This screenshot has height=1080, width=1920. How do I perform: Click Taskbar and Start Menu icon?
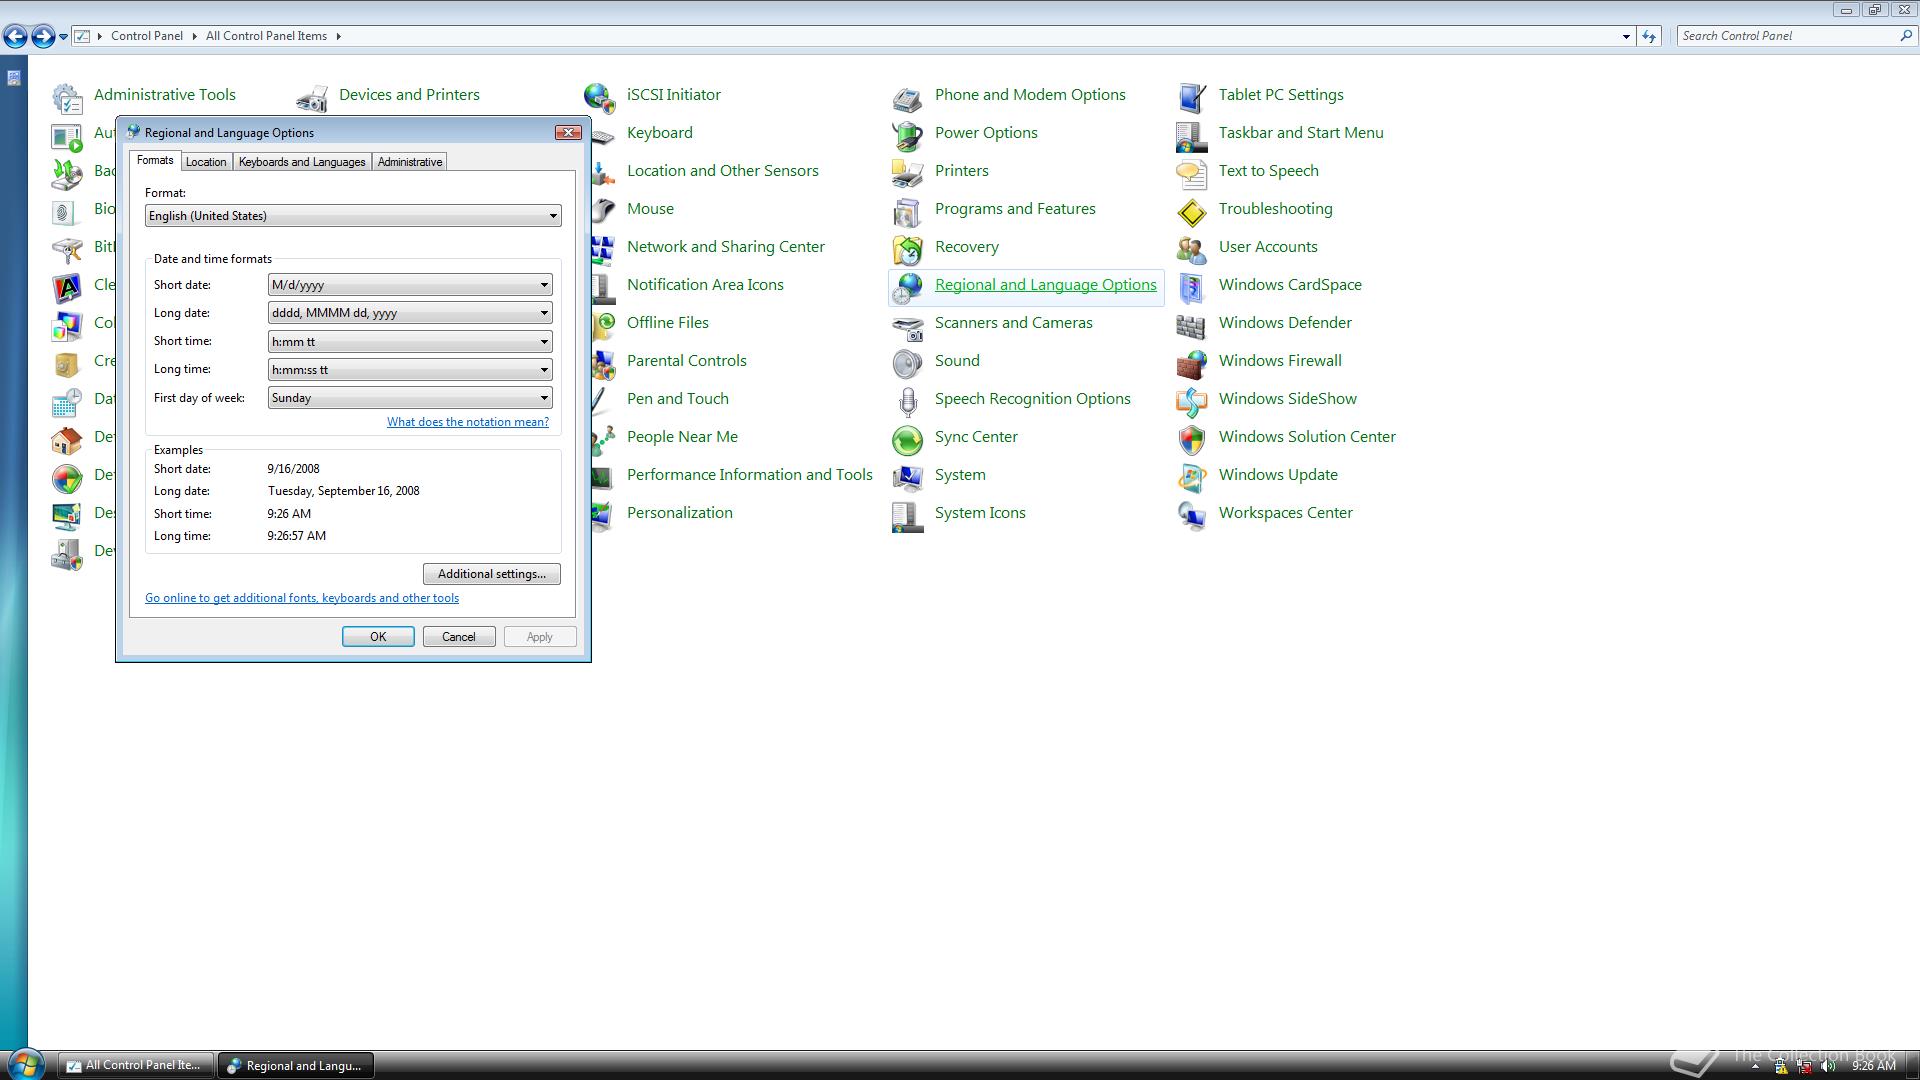pyautogui.click(x=1192, y=135)
